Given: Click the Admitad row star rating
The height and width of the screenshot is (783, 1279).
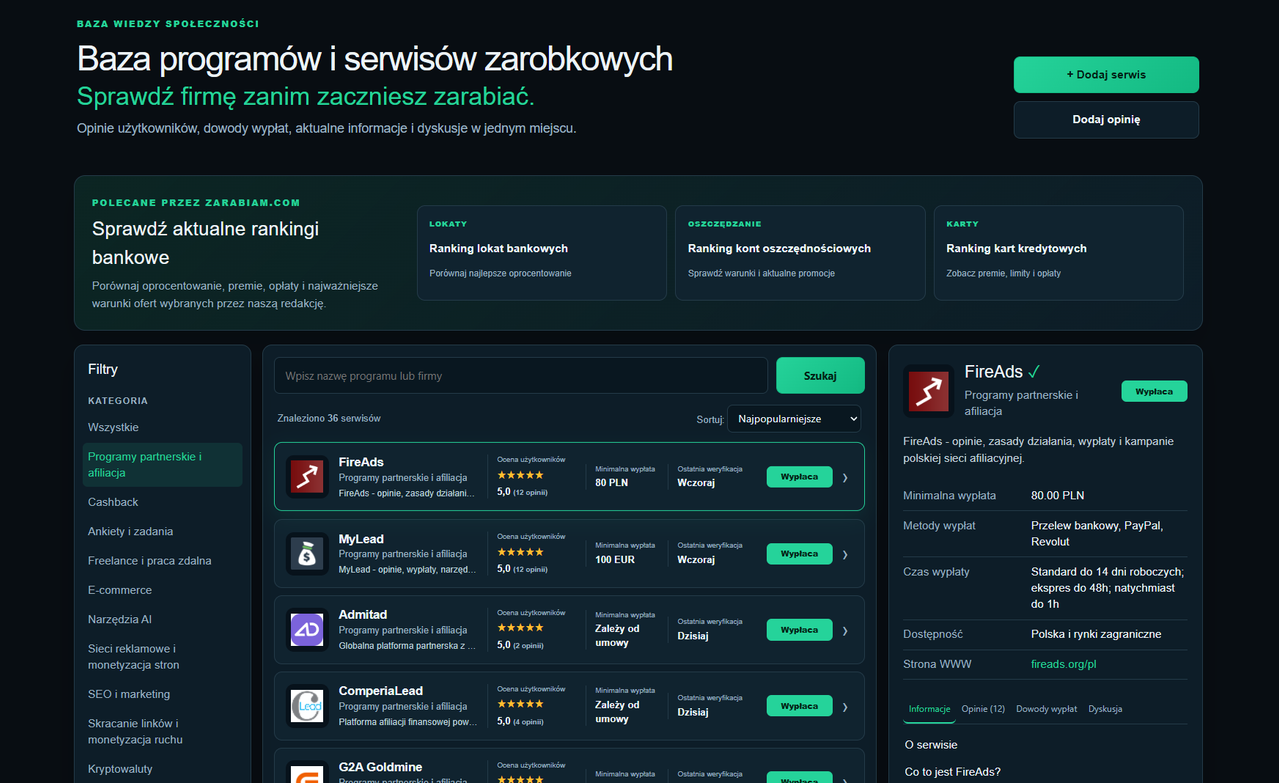Looking at the screenshot, I should (520, 628).
